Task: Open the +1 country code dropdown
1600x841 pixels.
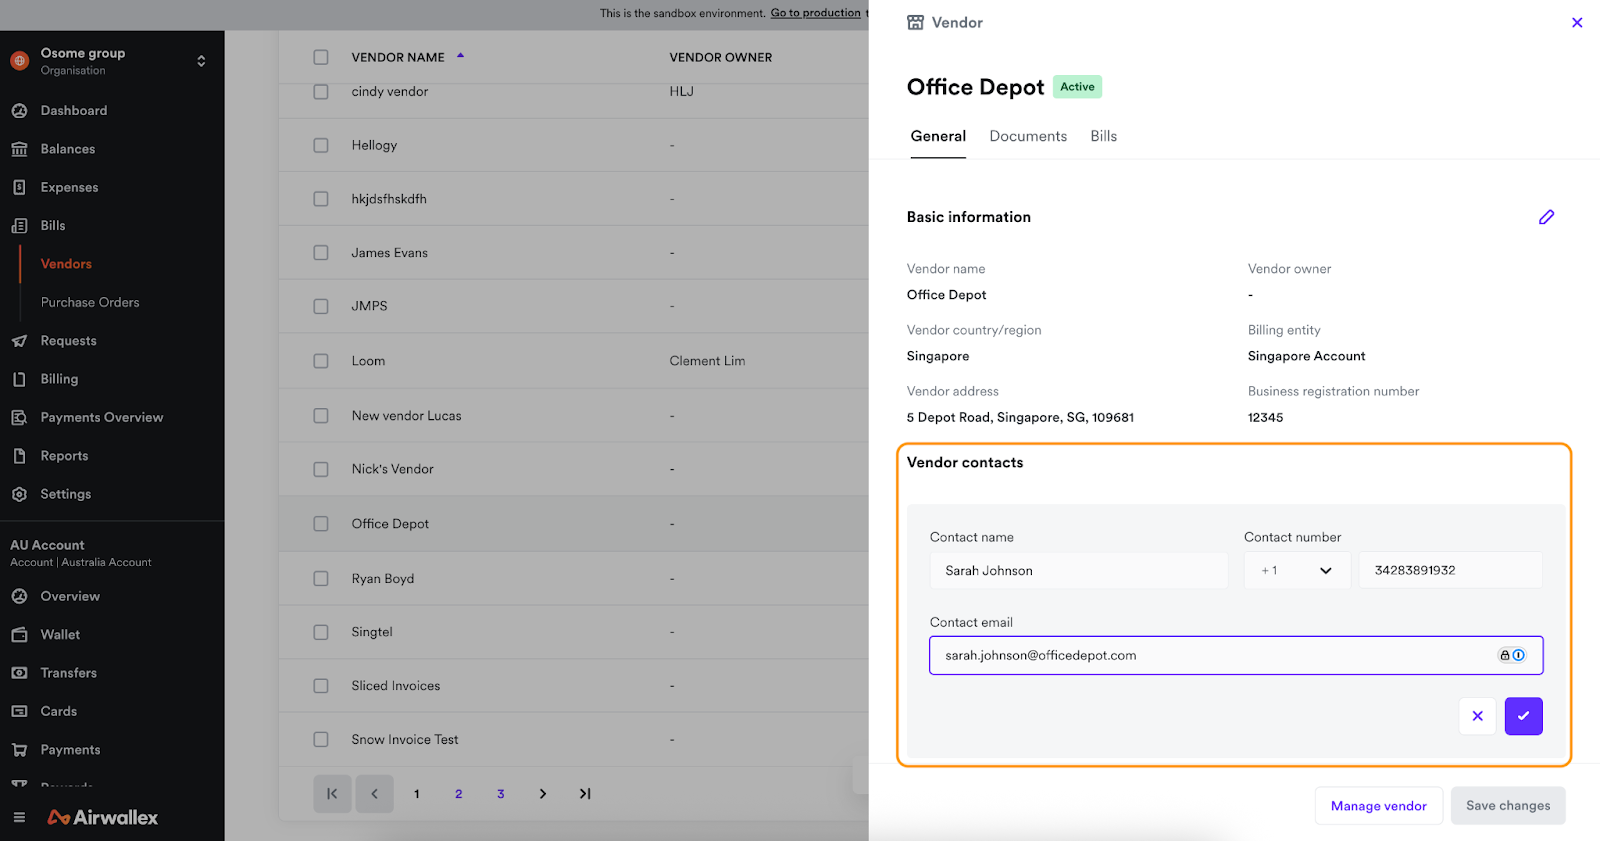Action: tap(1297, 570)
